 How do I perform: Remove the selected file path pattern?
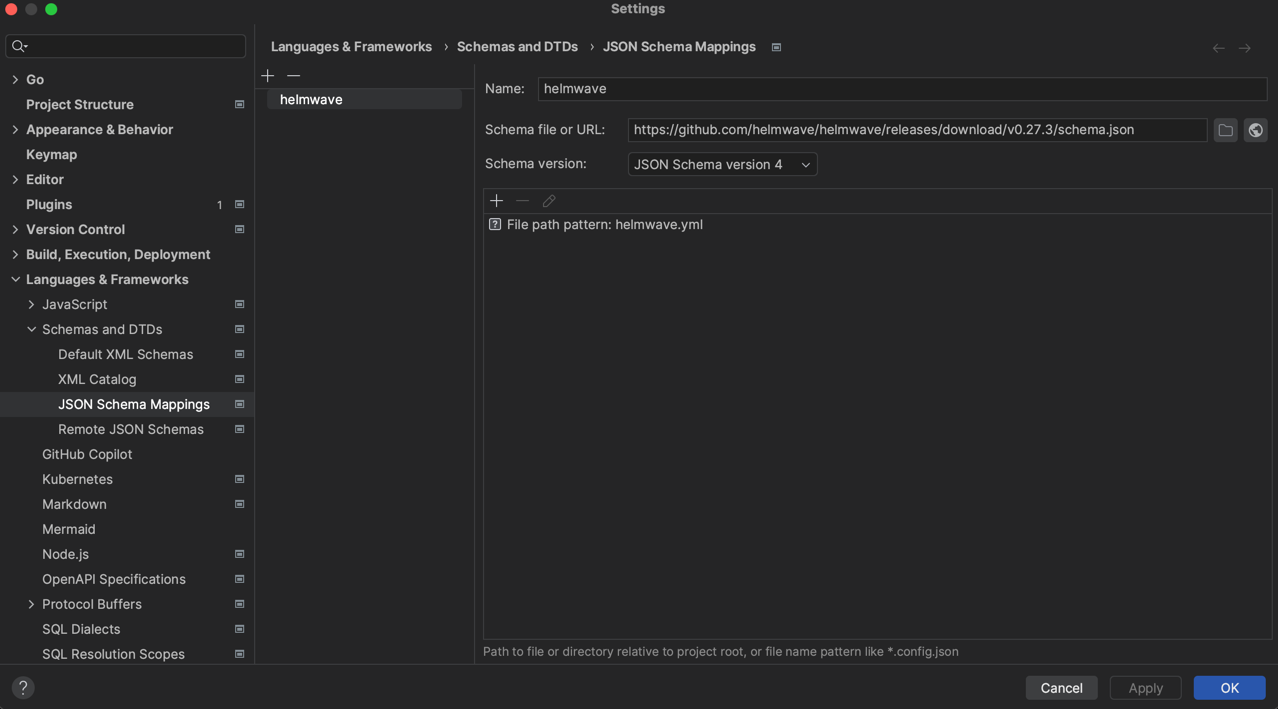(x=522, y=201)
